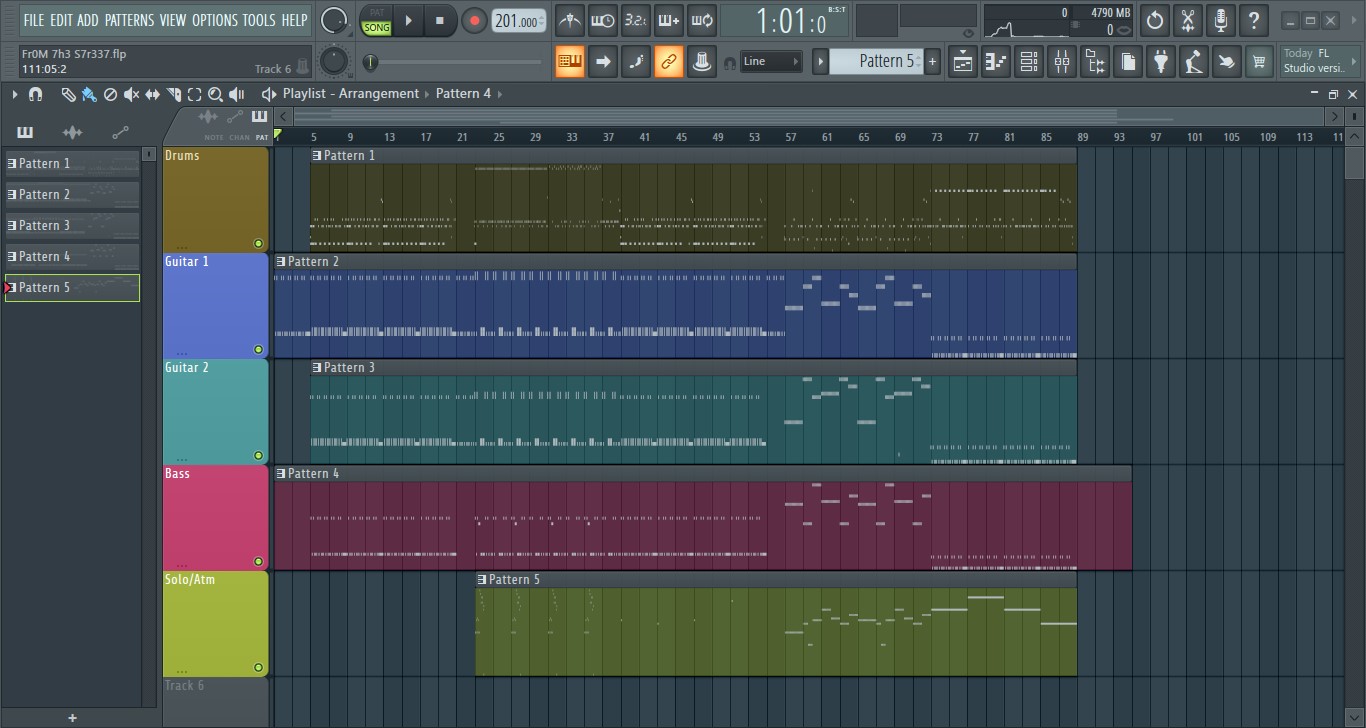
Task: Mute the Guitar 1 track green light
Action: click(258, 349)
